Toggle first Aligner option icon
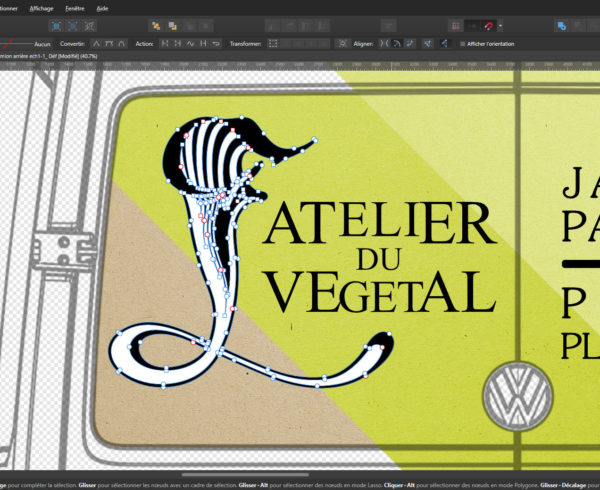The height and width of the screenshot is (490, 600). coord(384,44)
